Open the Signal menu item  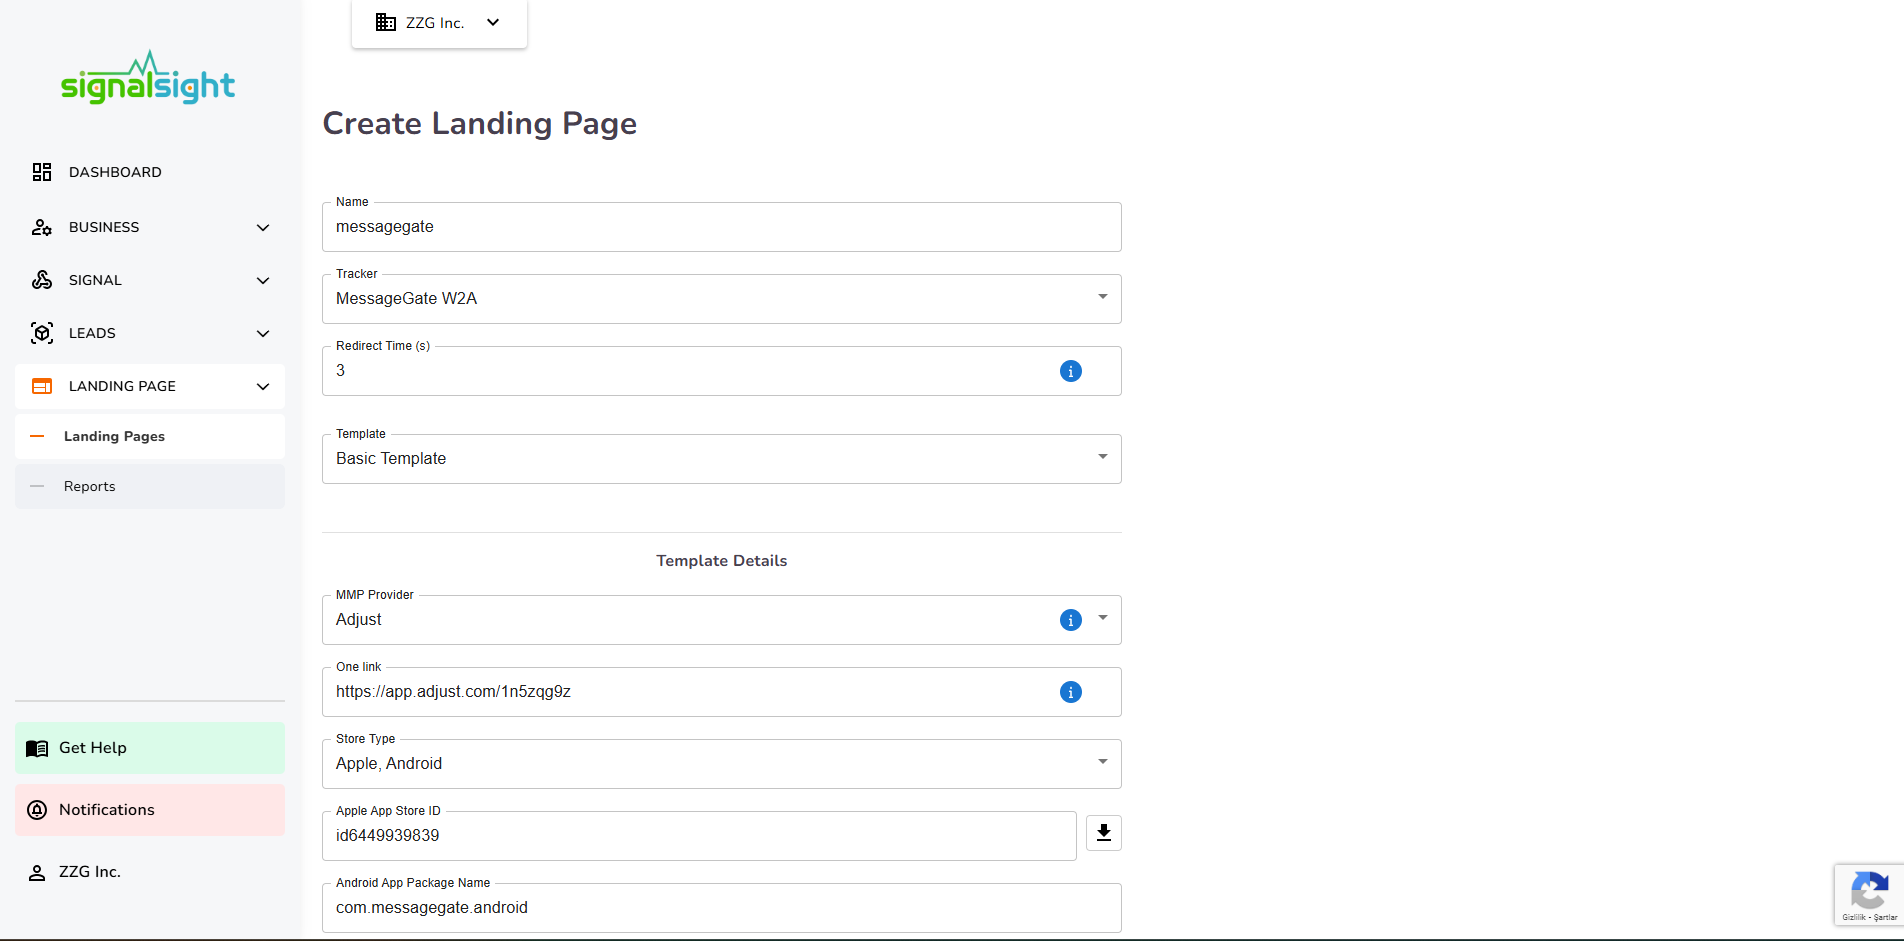[x=150, y=280]
